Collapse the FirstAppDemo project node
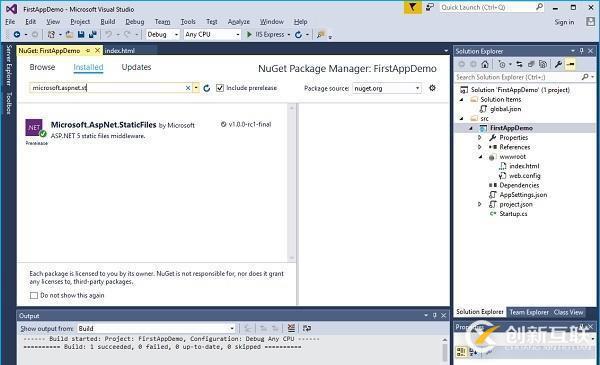Viewport: 600px width, 365px height. pos(471,128)
